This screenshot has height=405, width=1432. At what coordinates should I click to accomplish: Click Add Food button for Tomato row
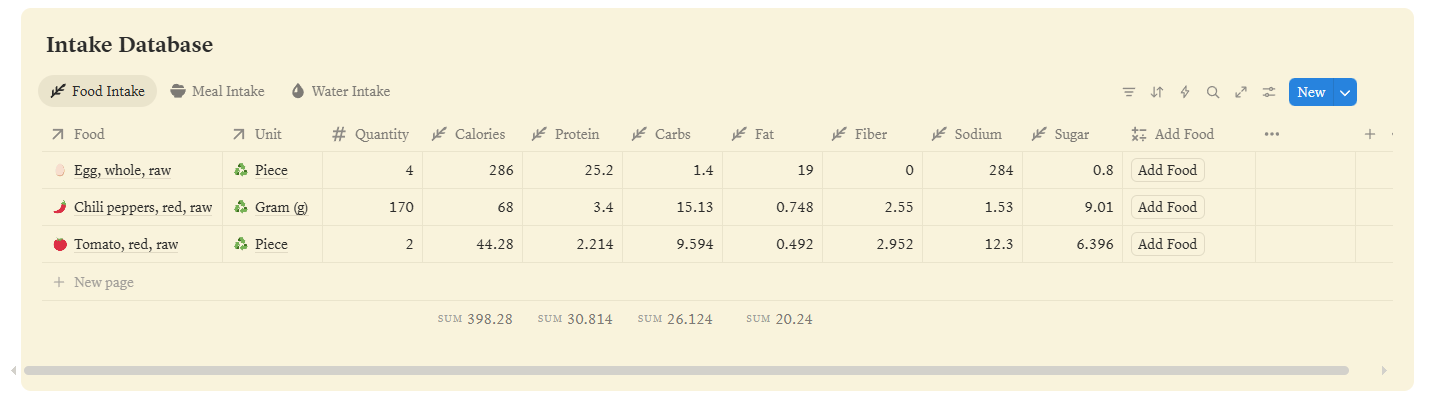tap(1167, 244)
